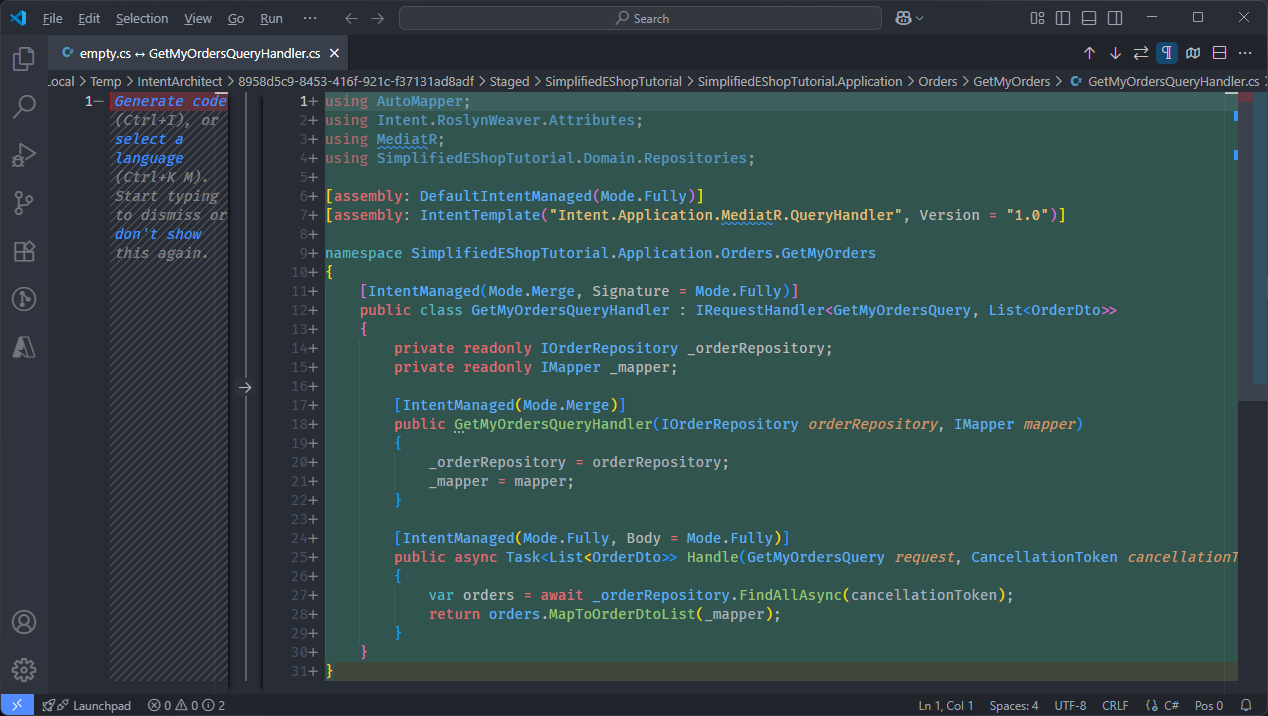Toggle show whitespace differences

(x=1167, y=53)
